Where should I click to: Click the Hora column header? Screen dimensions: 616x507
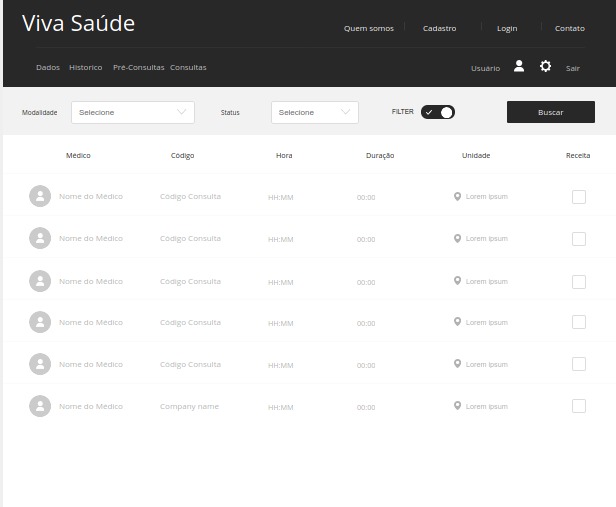pyautogui.click(x=284, y=156)
